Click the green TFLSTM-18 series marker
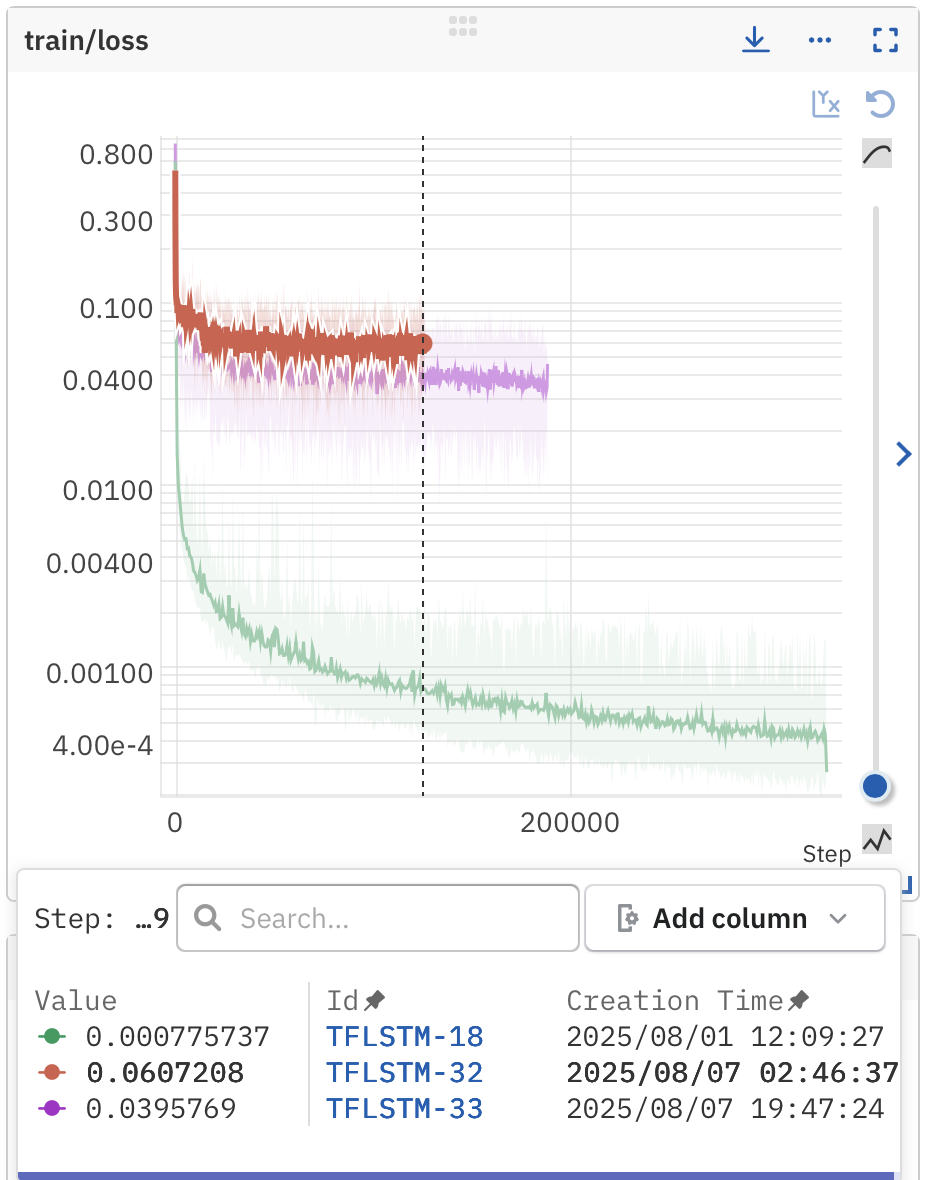 tap(51, 1036)
